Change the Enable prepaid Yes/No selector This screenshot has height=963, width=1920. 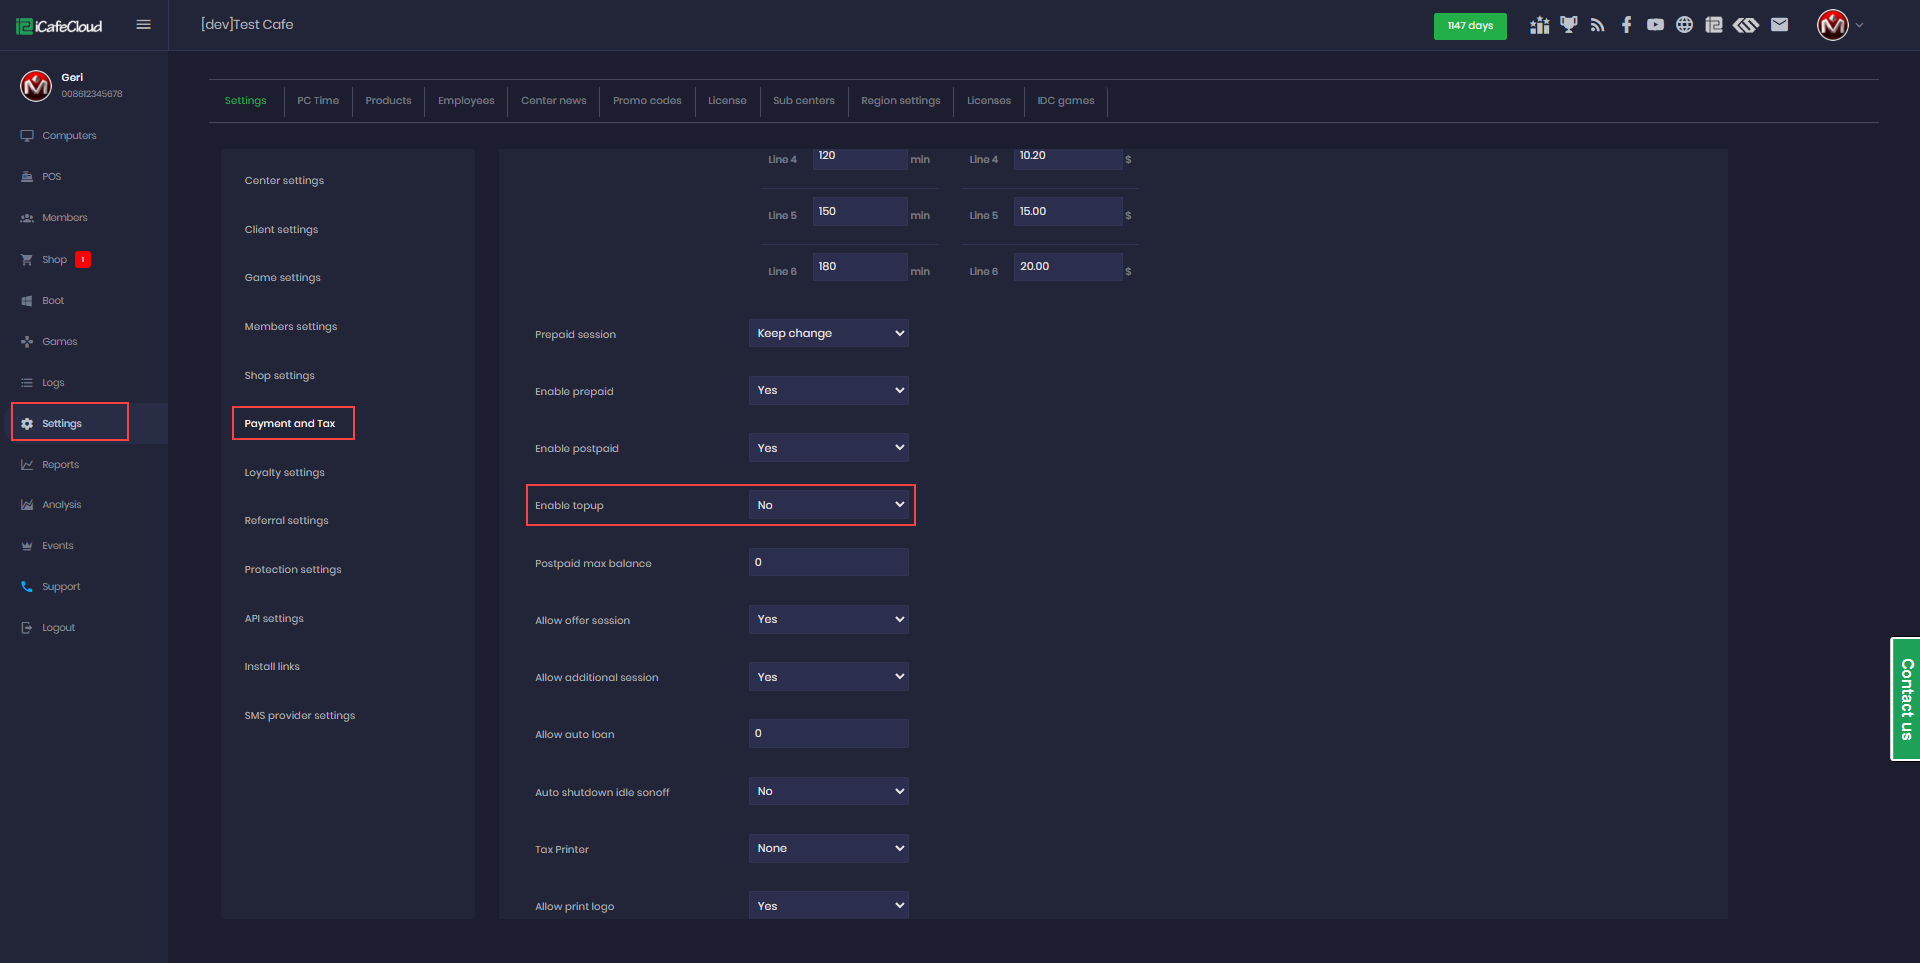point(828,390)
